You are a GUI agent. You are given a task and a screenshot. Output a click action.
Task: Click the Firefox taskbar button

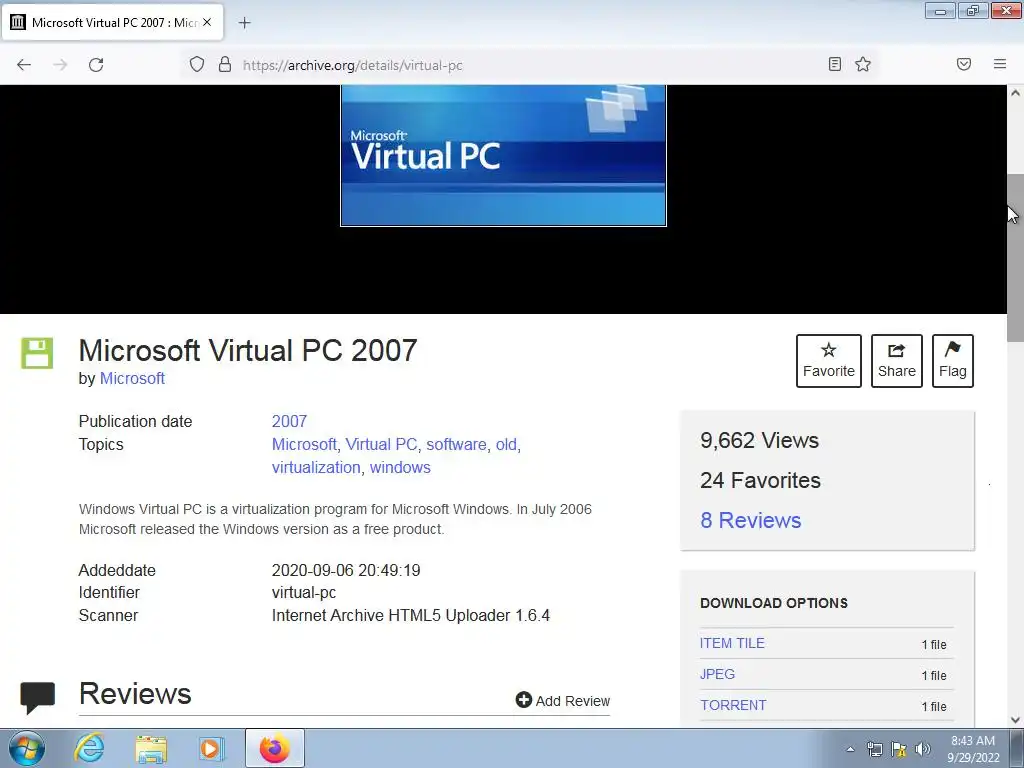coord(274,748)
